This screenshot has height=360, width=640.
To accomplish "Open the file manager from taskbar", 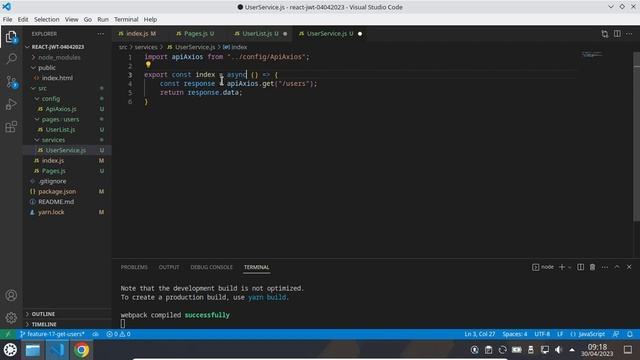I will point(33,350).
